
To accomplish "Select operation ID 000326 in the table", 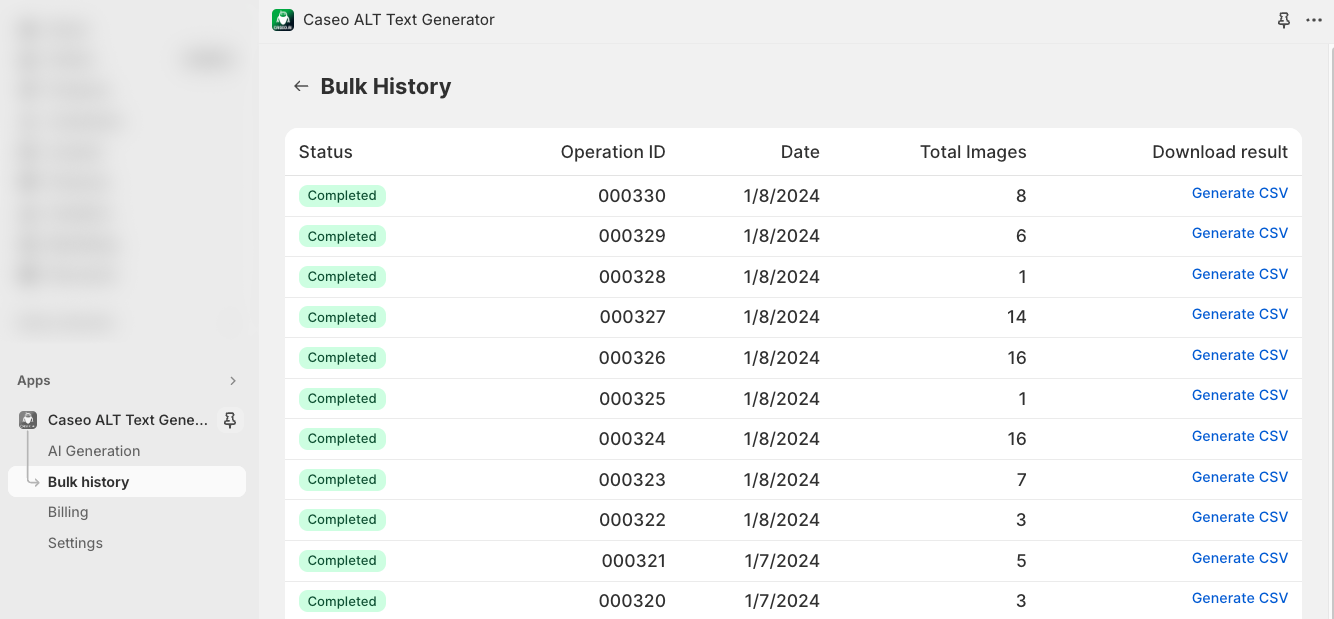I will (632, 358).
